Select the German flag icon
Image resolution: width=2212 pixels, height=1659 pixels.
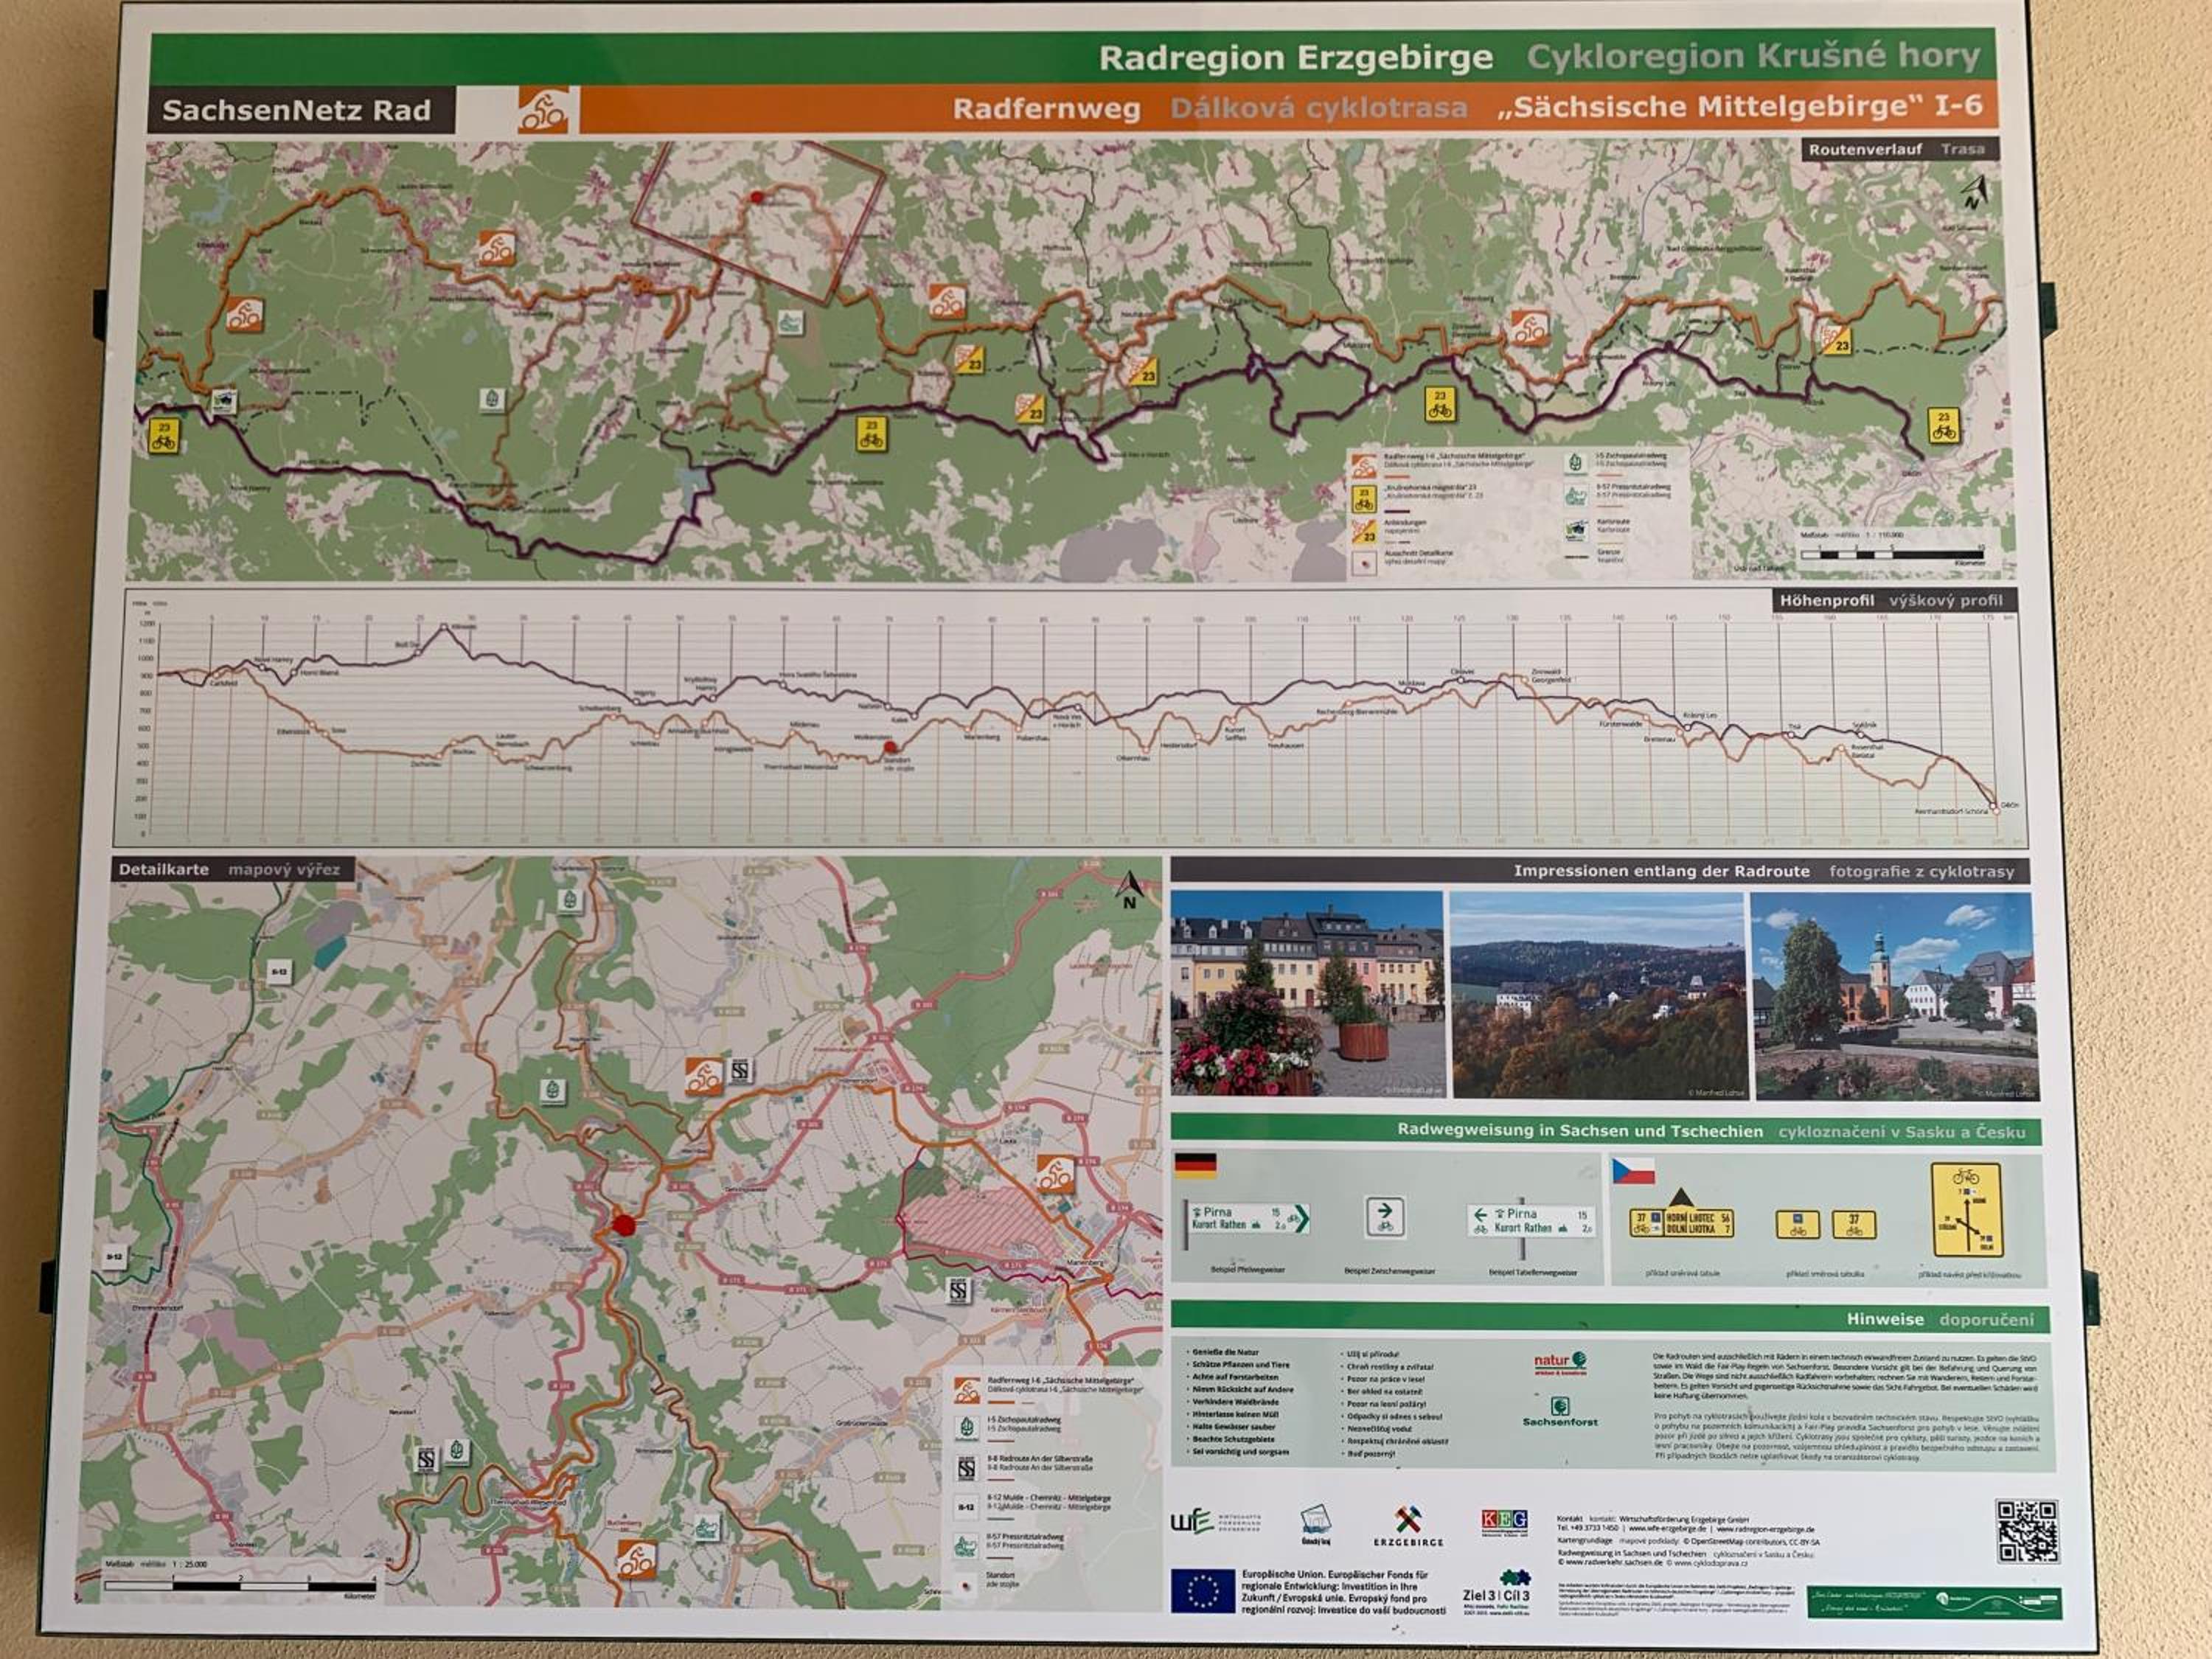coord(1195,1165)
